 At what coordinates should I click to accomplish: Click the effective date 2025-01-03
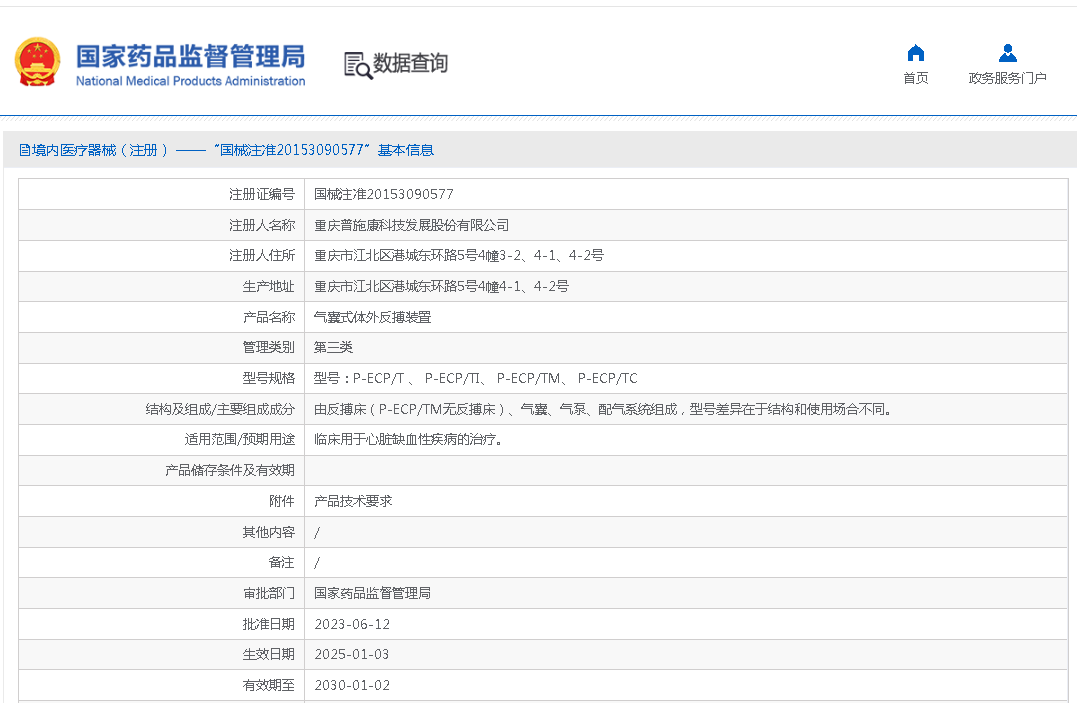click(352, 654)
